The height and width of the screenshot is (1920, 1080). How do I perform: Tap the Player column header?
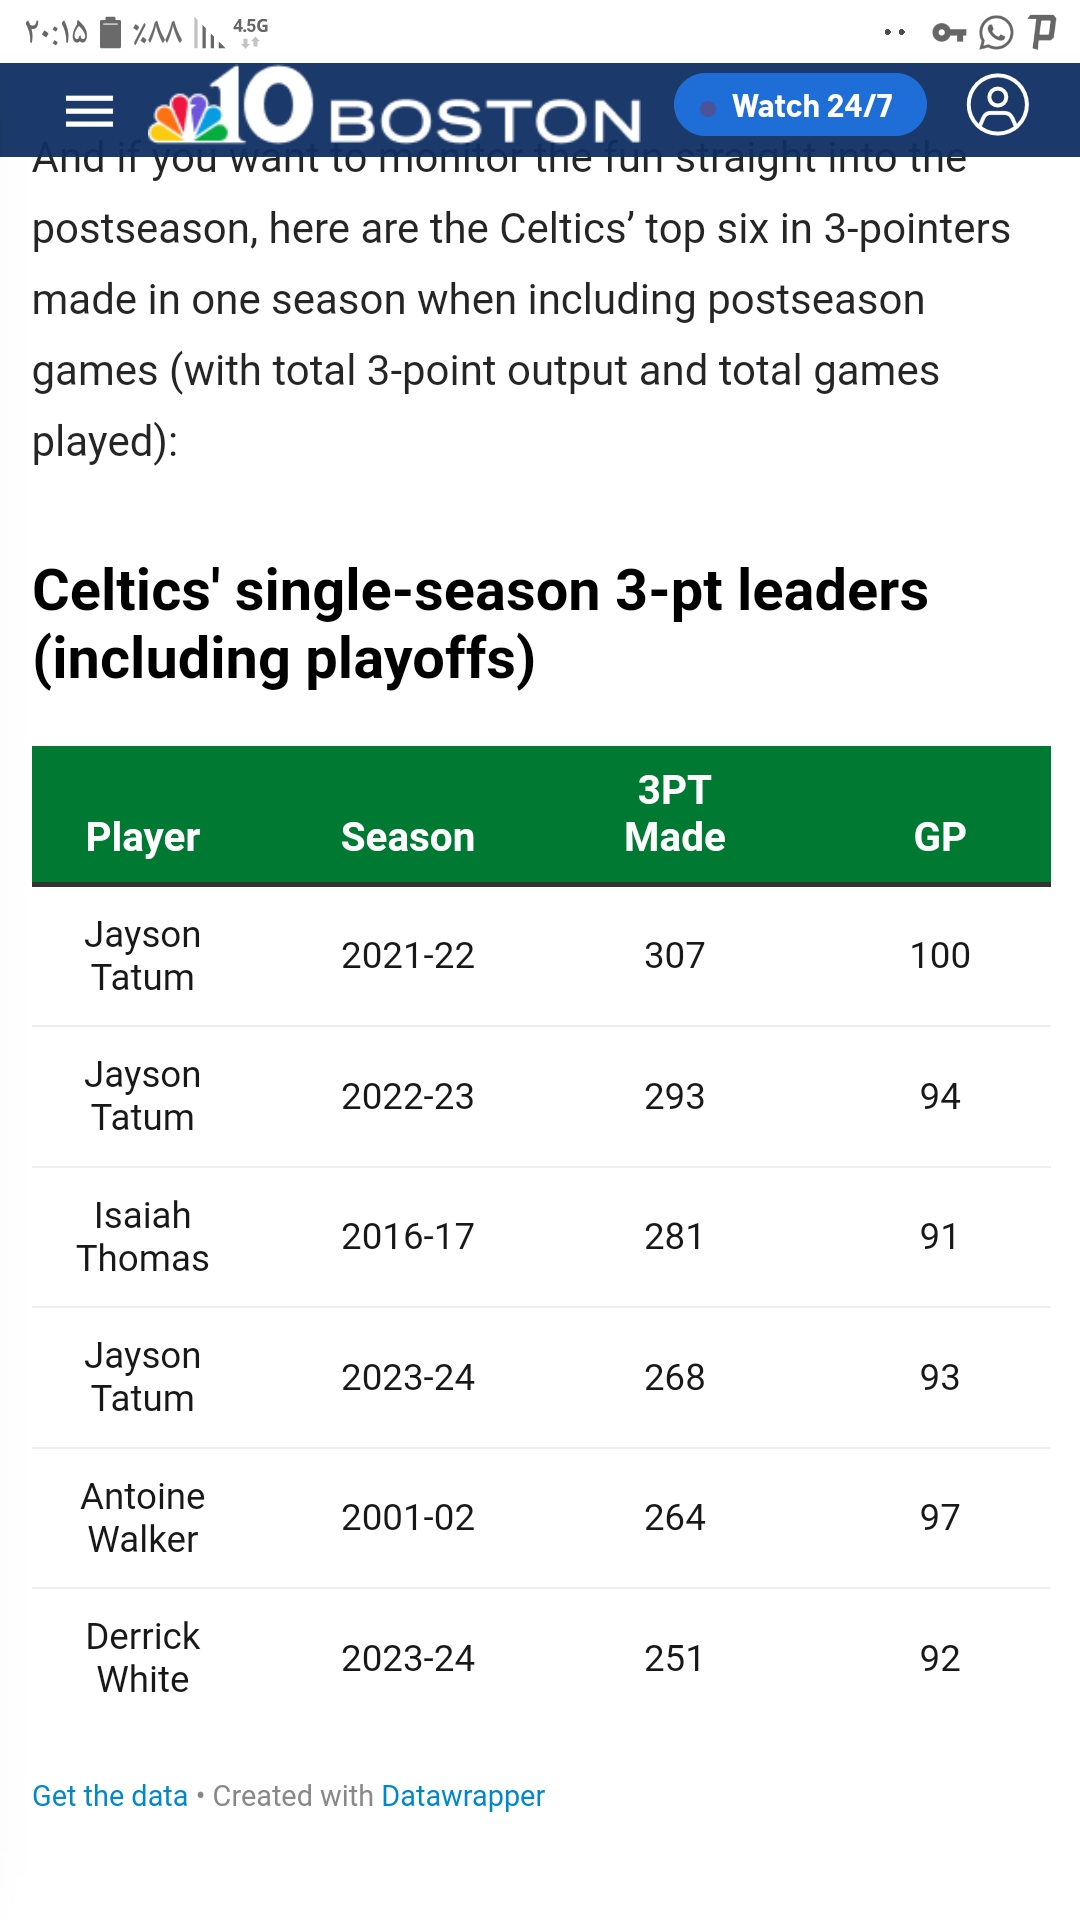(143, 837)
